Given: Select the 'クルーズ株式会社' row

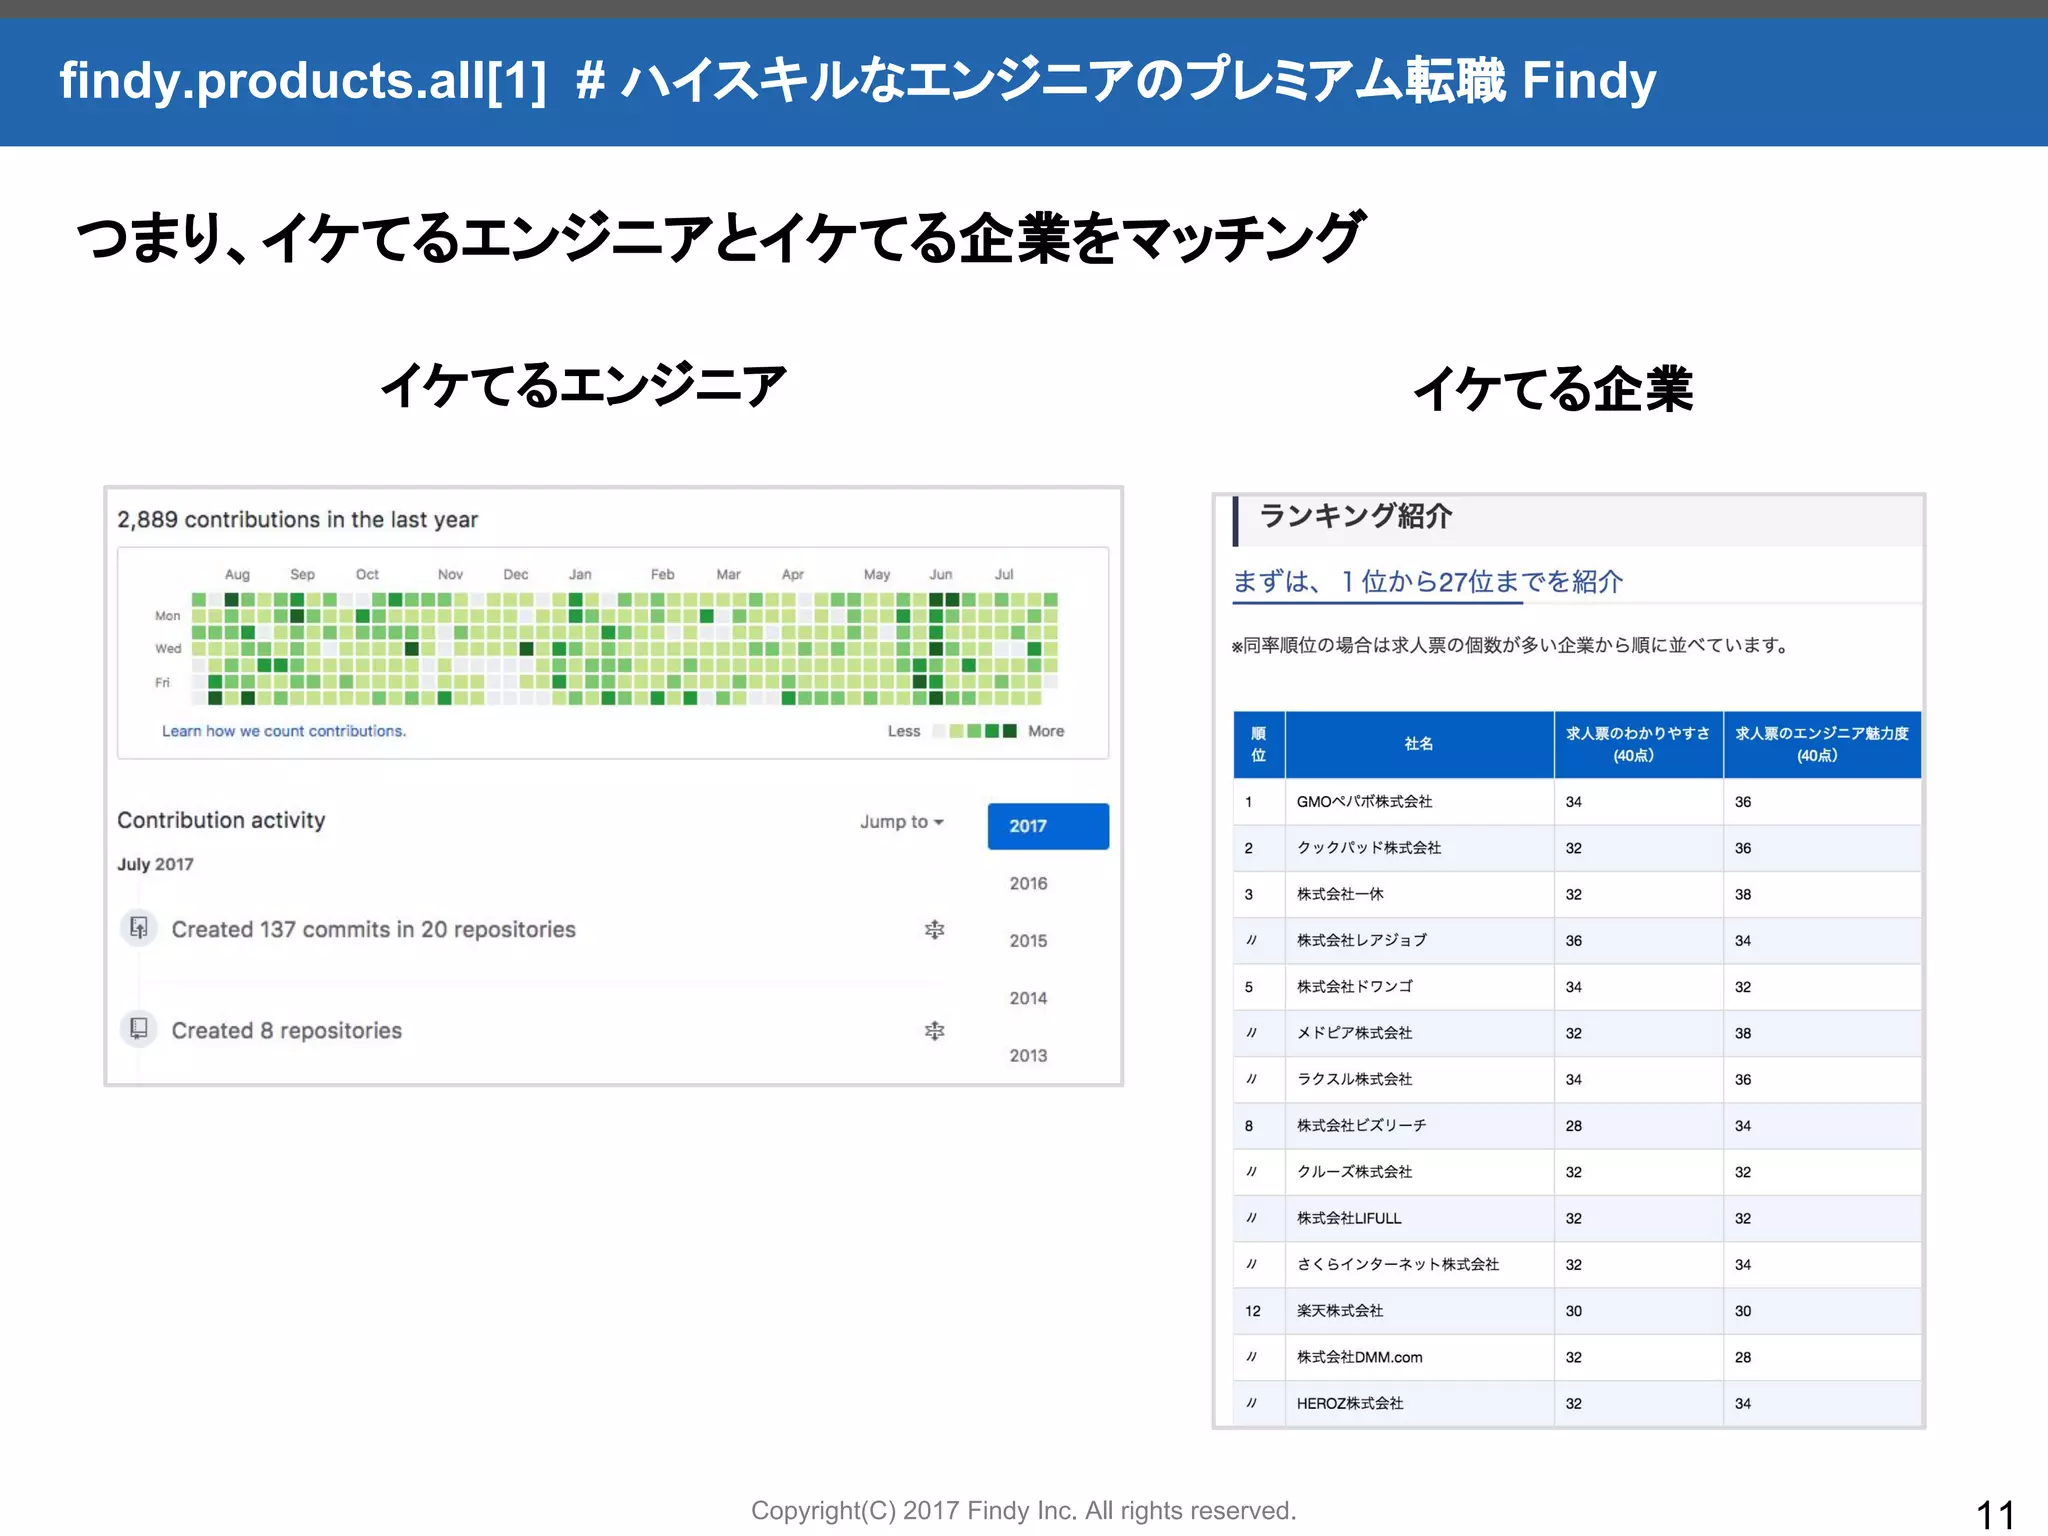Looking at the screenshot, I should (1577, 1172).
